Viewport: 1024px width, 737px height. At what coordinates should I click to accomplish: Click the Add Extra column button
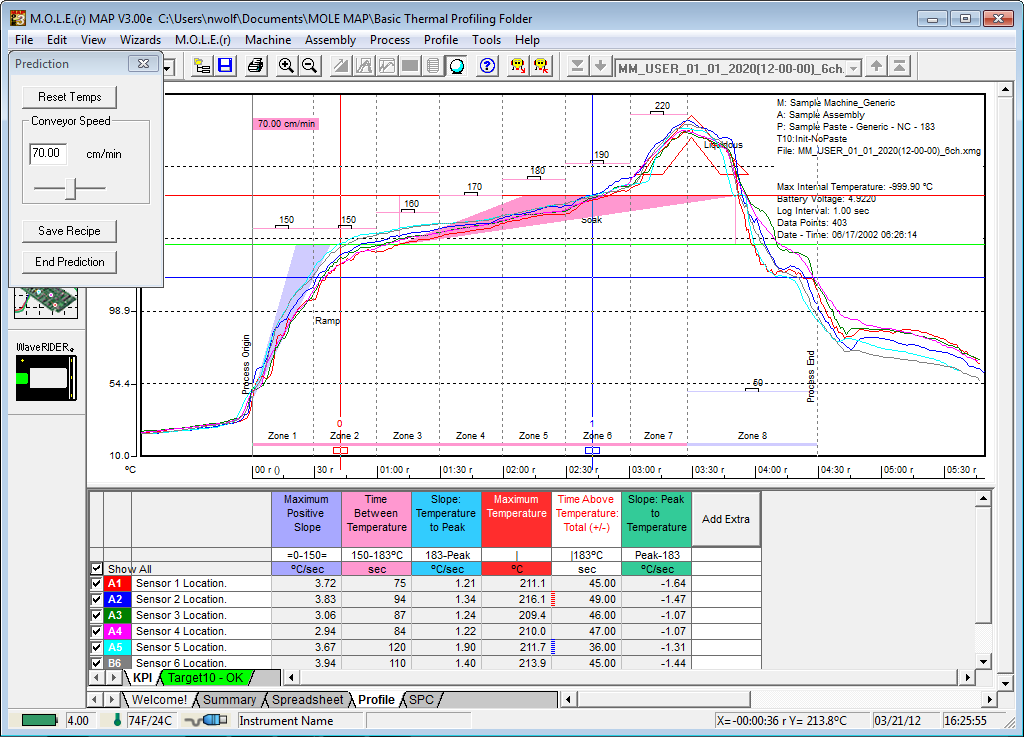[726, 519]
